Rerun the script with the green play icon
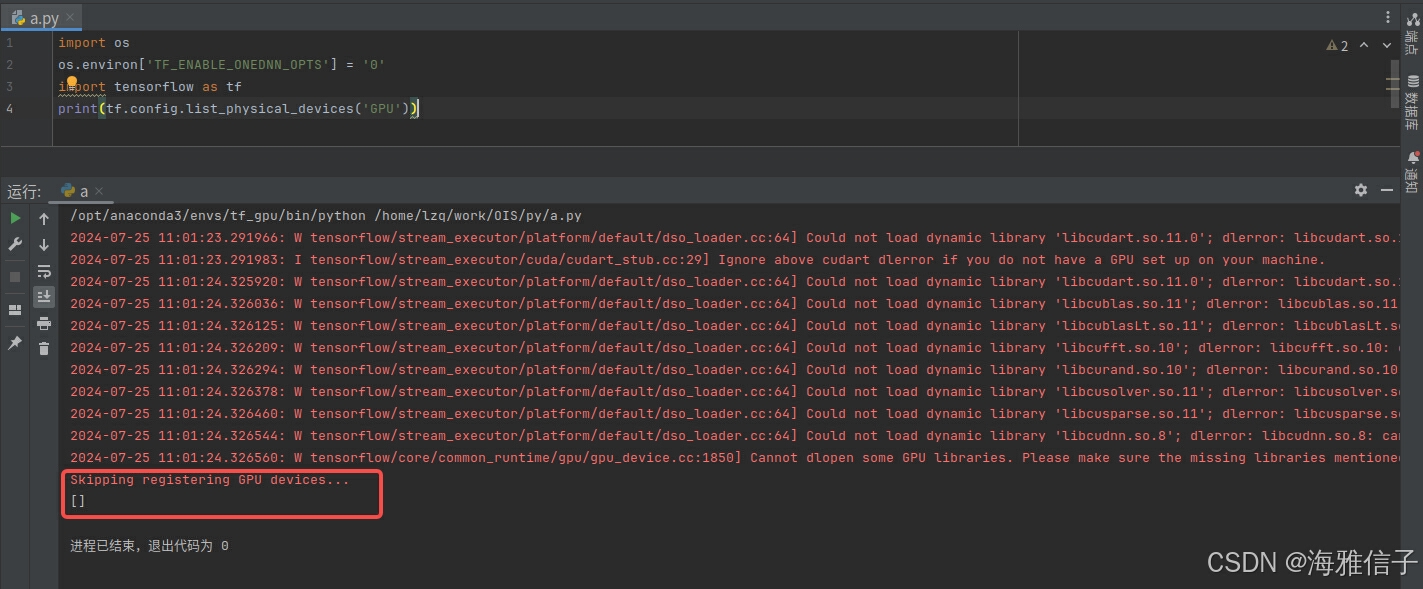Viewport: 1423px width, 589px height. [x=15, y=218]
